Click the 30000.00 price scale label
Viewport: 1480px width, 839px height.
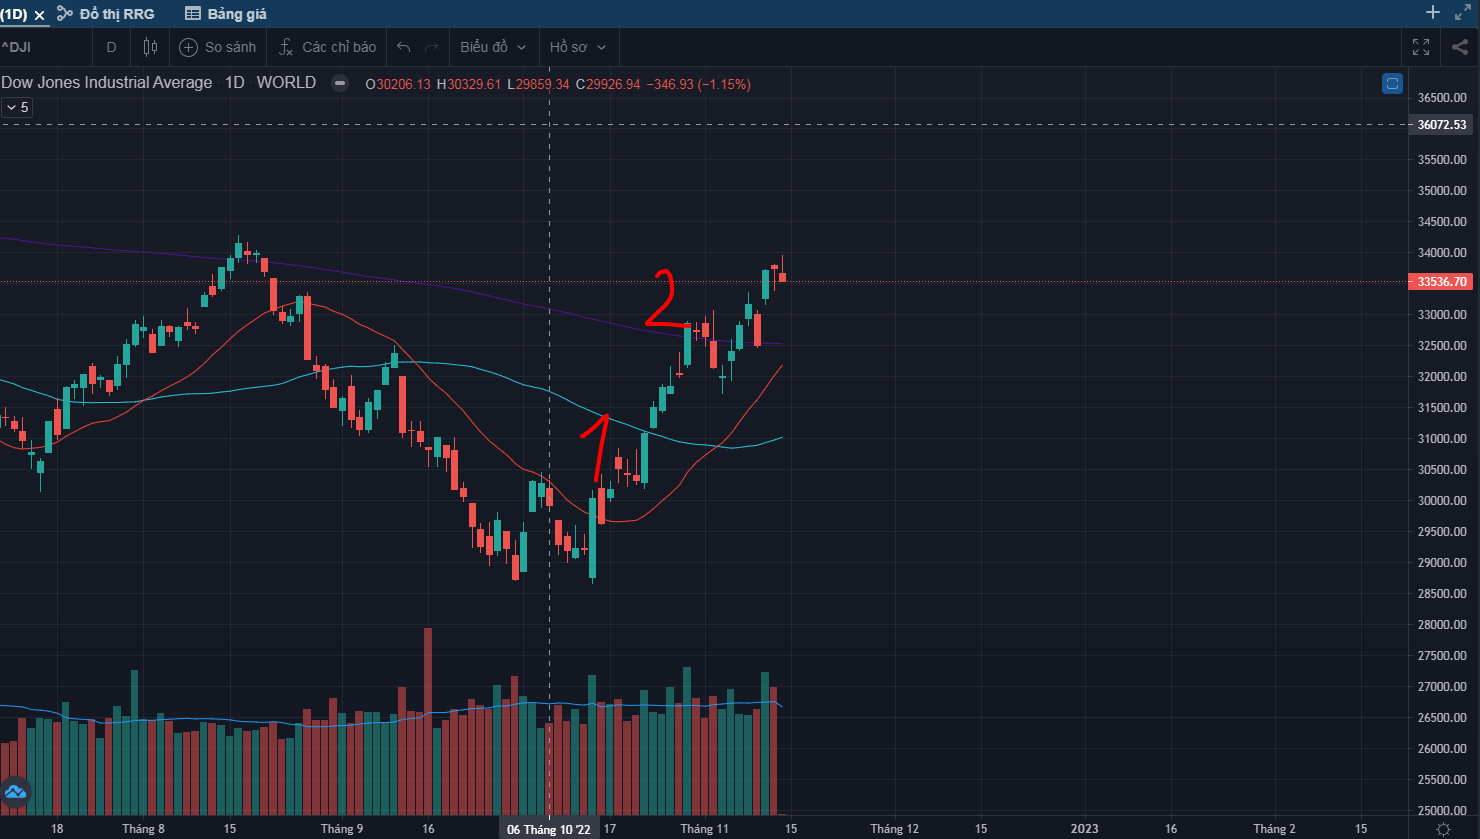tap(1442, 501)
